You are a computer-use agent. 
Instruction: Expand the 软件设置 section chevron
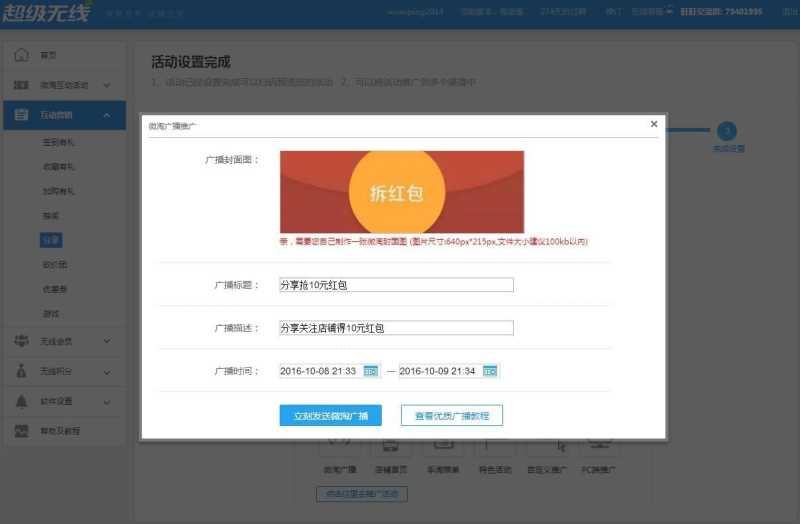point(107,402)
